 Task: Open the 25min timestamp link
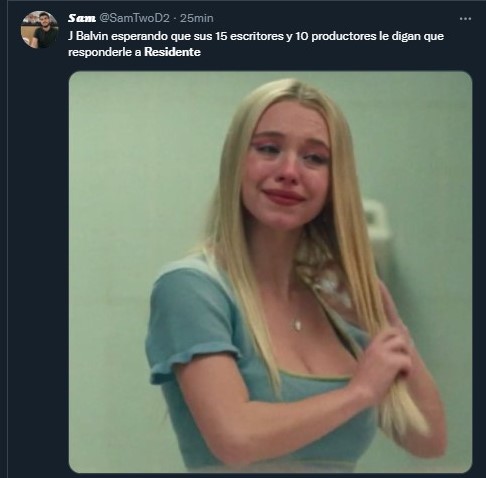point(197,18)
